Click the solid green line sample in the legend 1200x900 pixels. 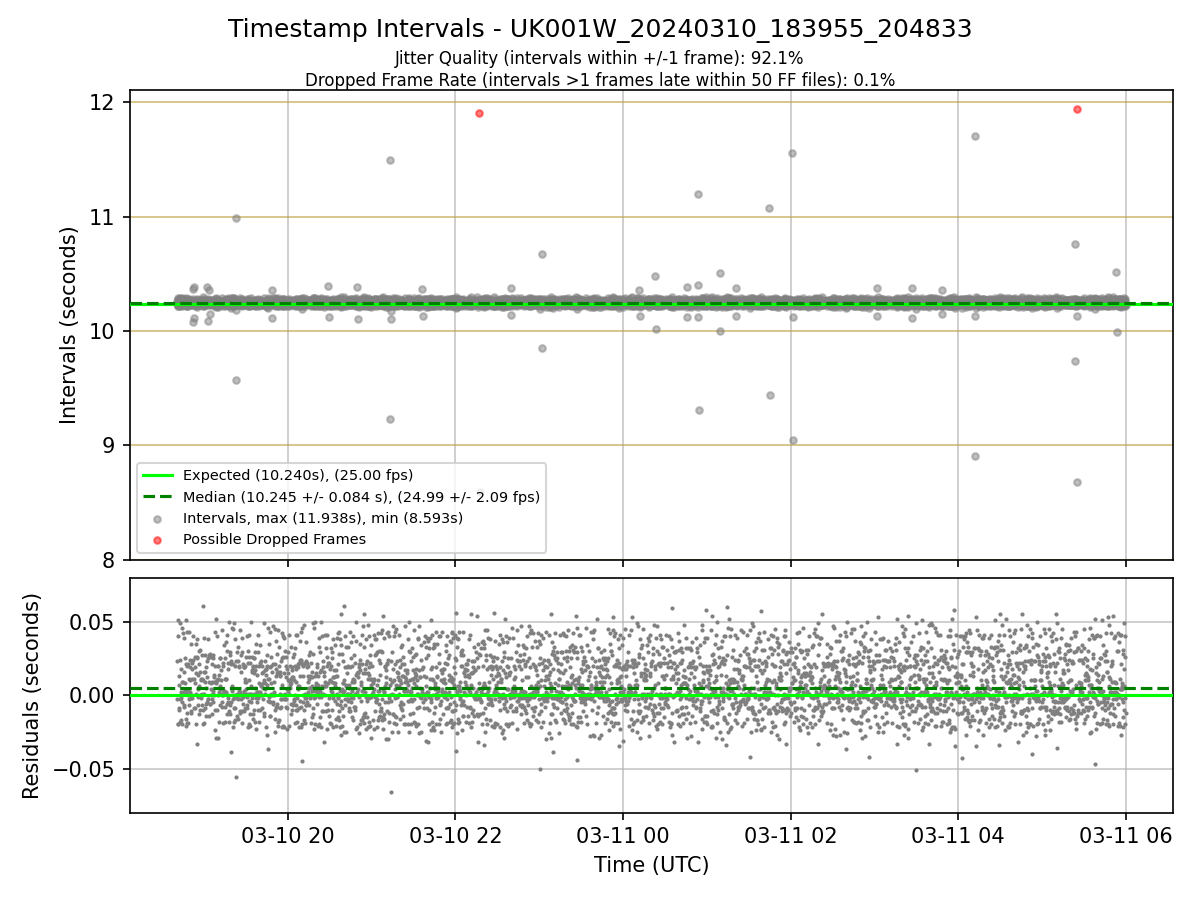pos(158,475)
